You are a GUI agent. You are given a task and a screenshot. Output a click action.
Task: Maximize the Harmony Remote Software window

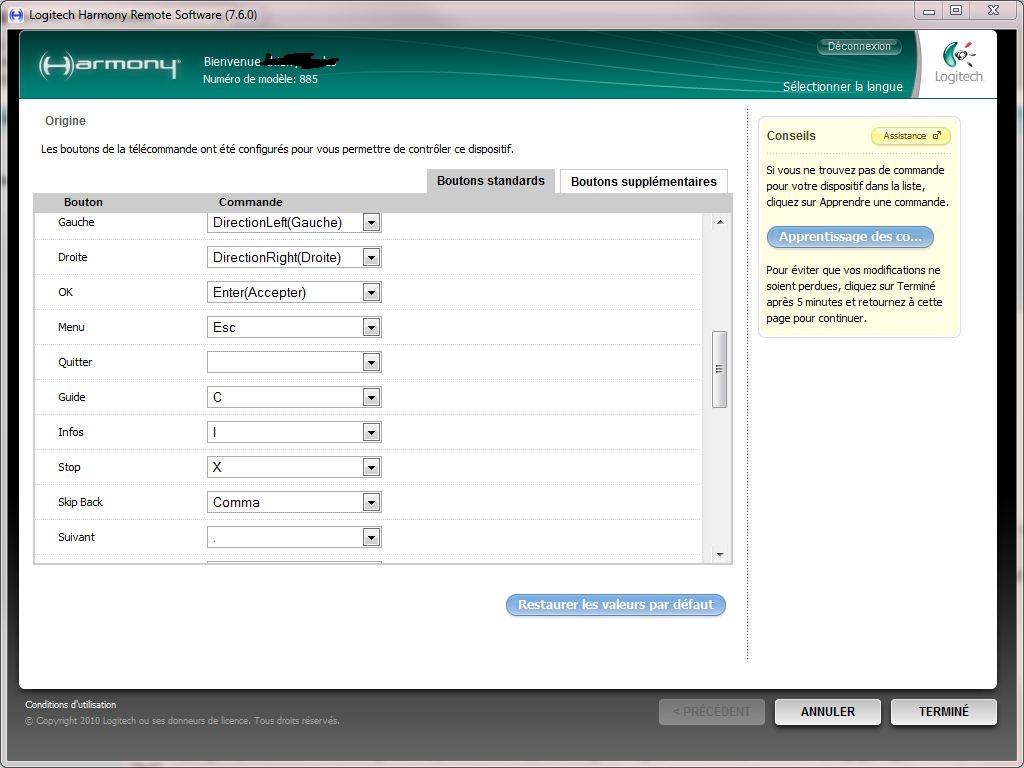[956, 10]
